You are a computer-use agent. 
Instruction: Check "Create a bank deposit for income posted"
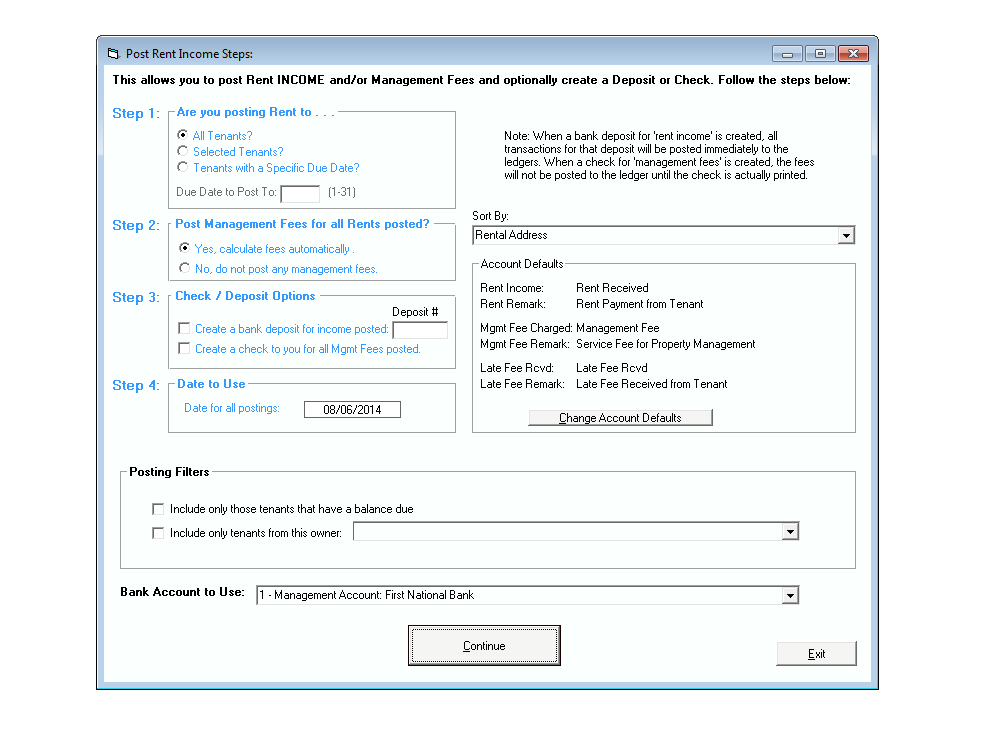(x=184, y=328)
